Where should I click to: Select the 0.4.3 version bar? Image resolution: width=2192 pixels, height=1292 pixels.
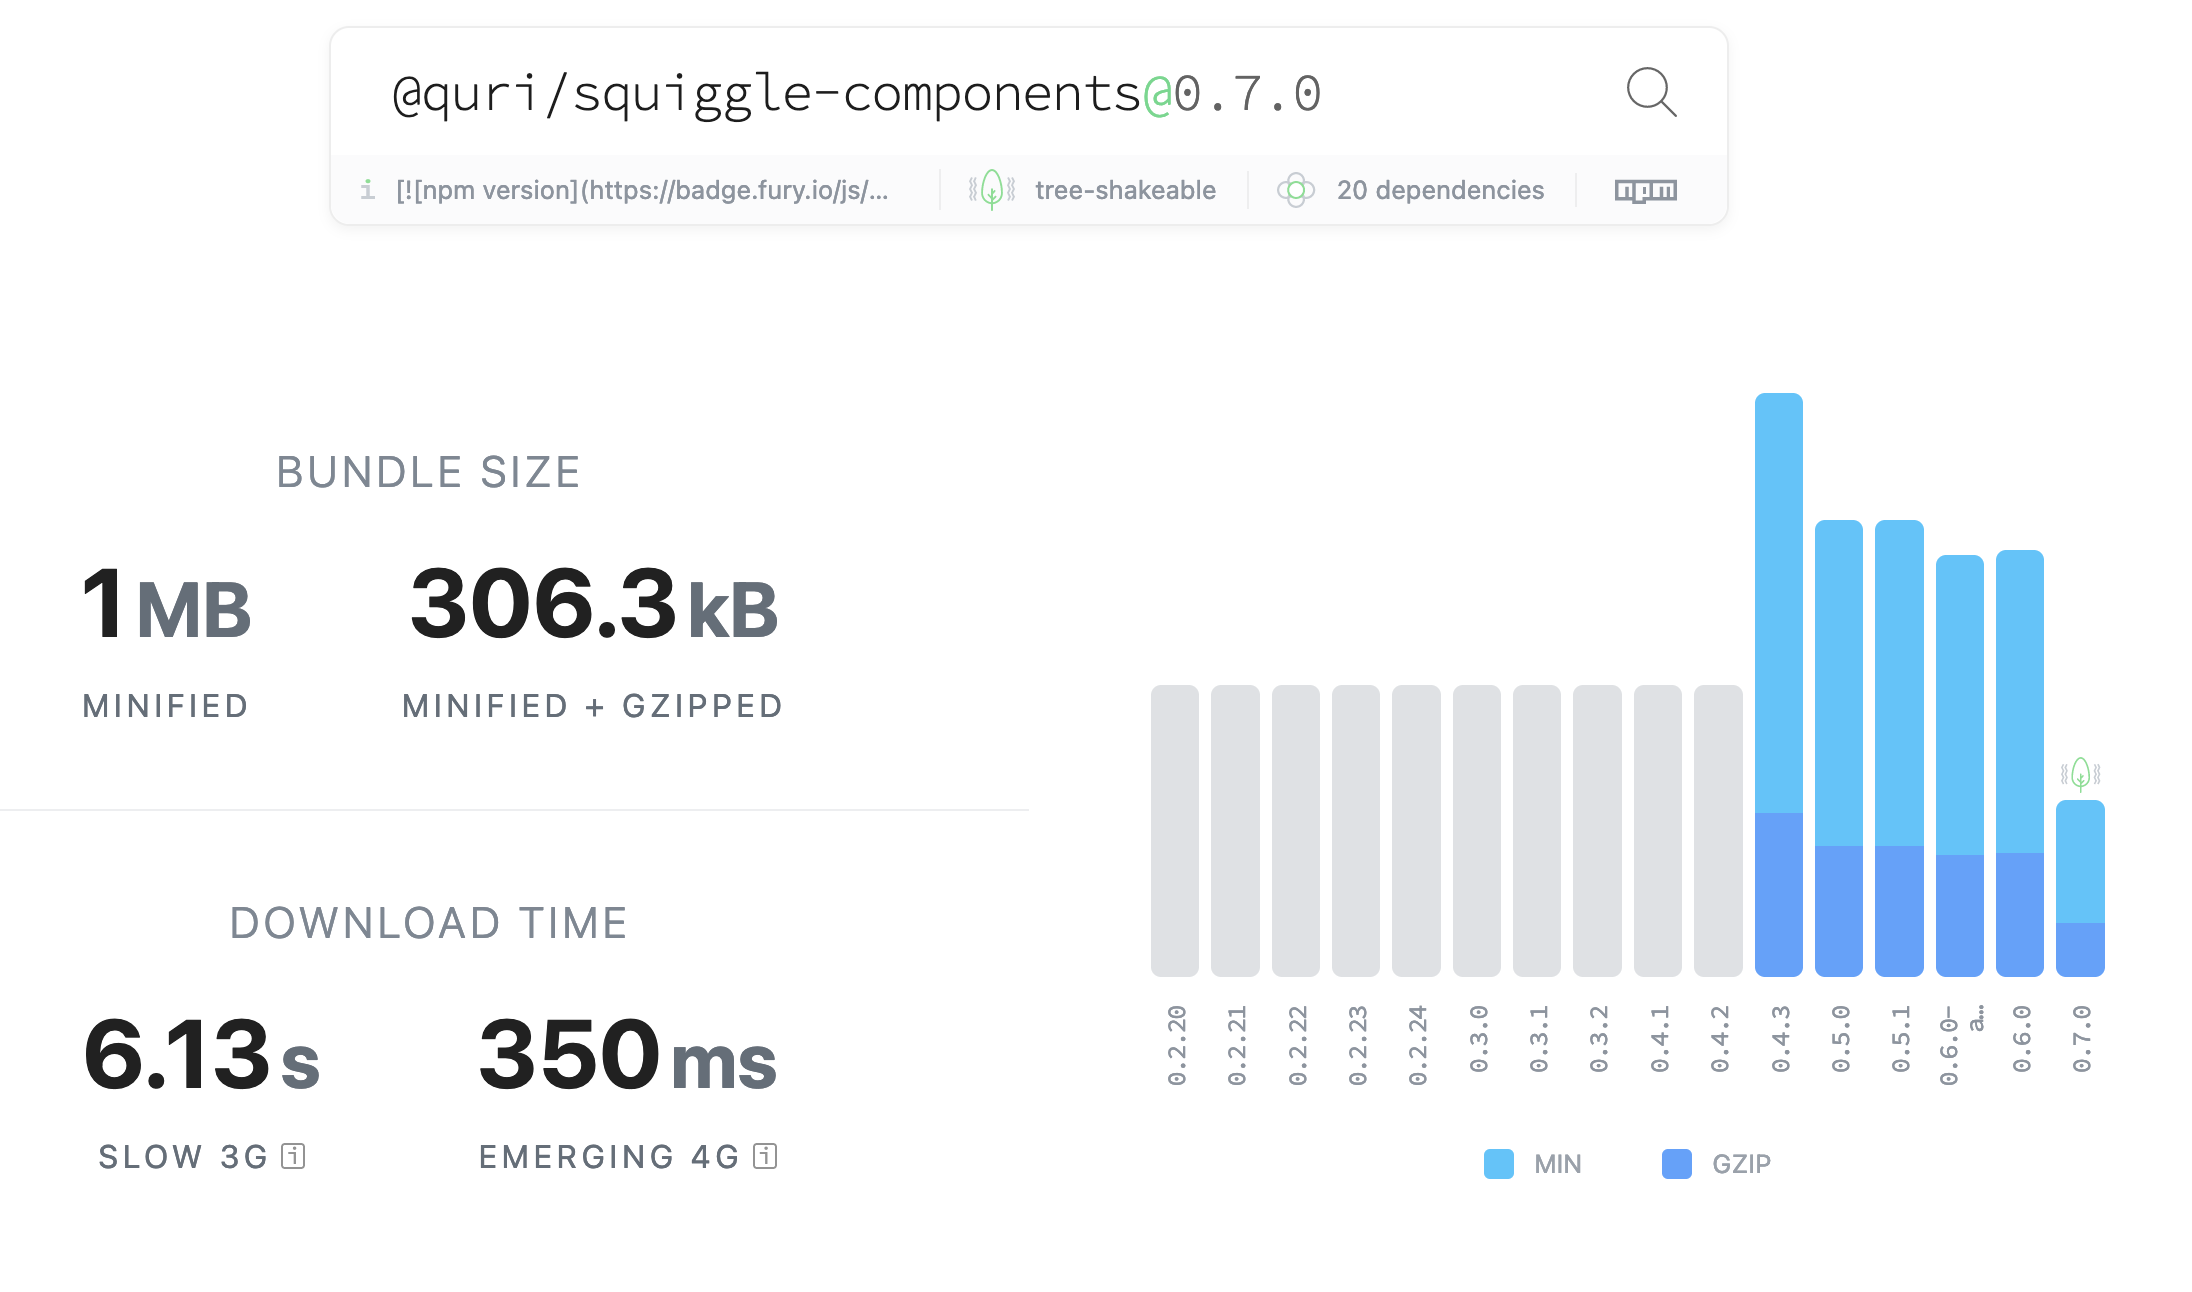[x=1778, y=684]
